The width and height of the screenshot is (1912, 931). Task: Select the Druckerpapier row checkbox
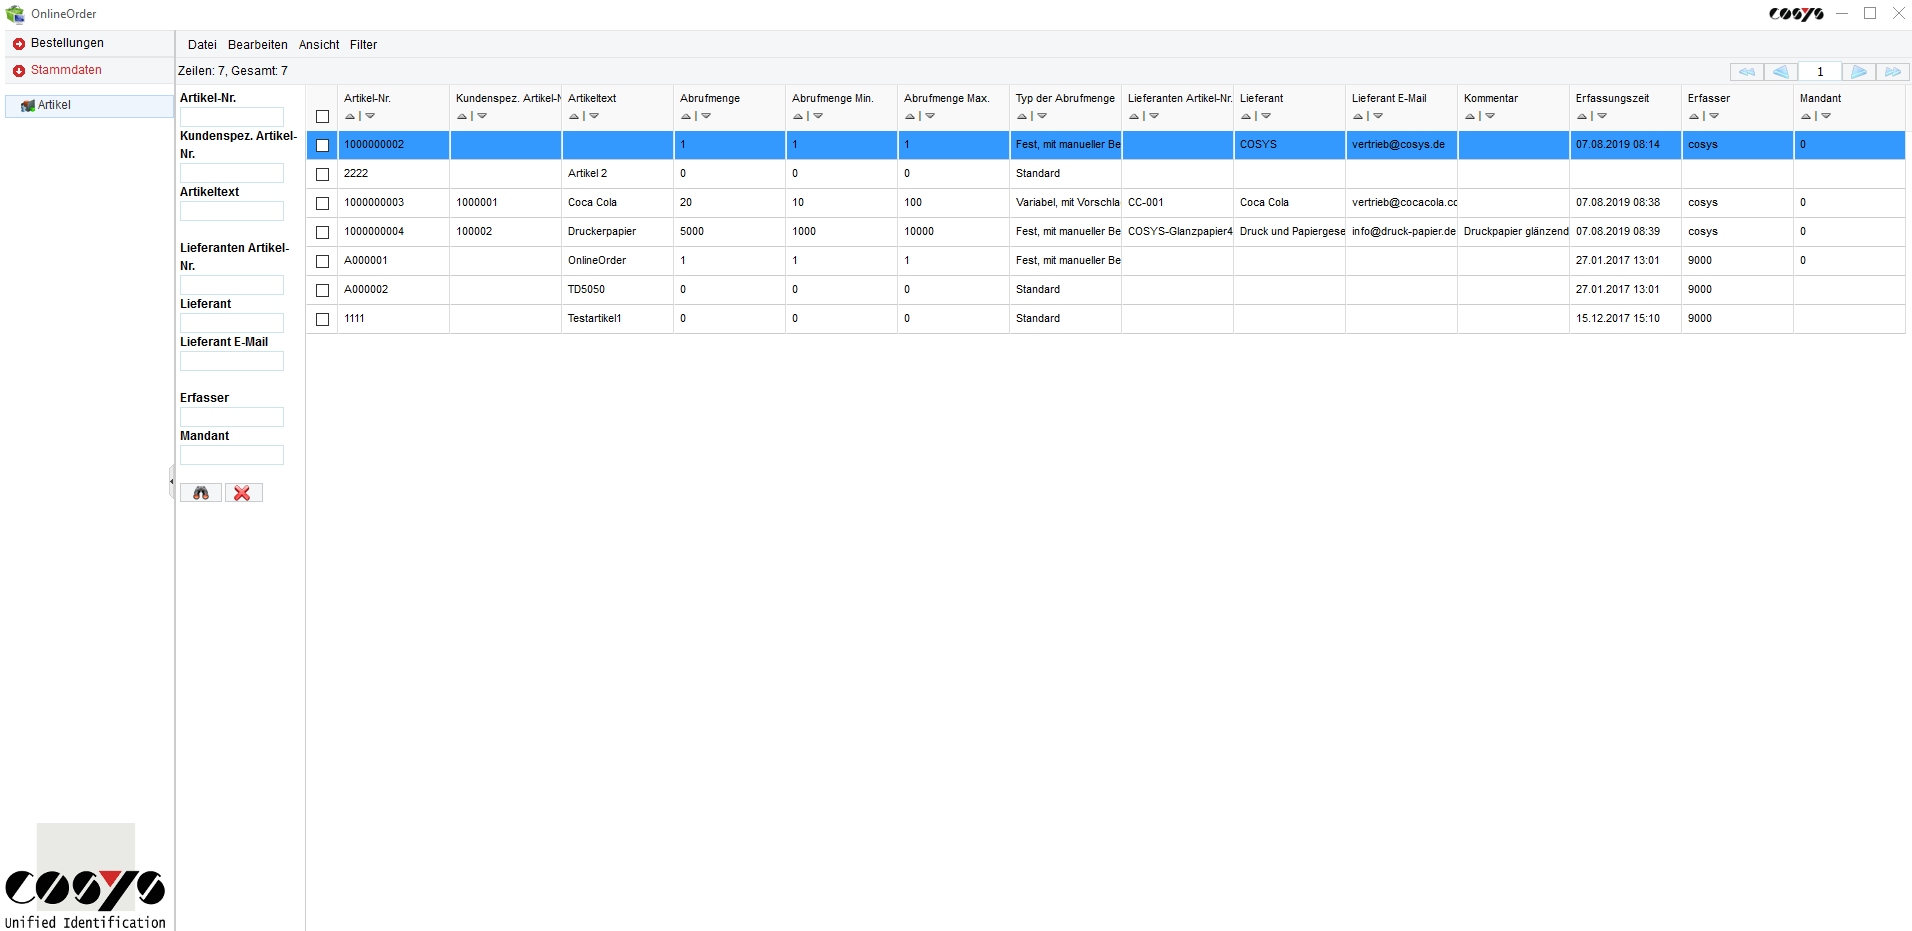click(322, 232)
